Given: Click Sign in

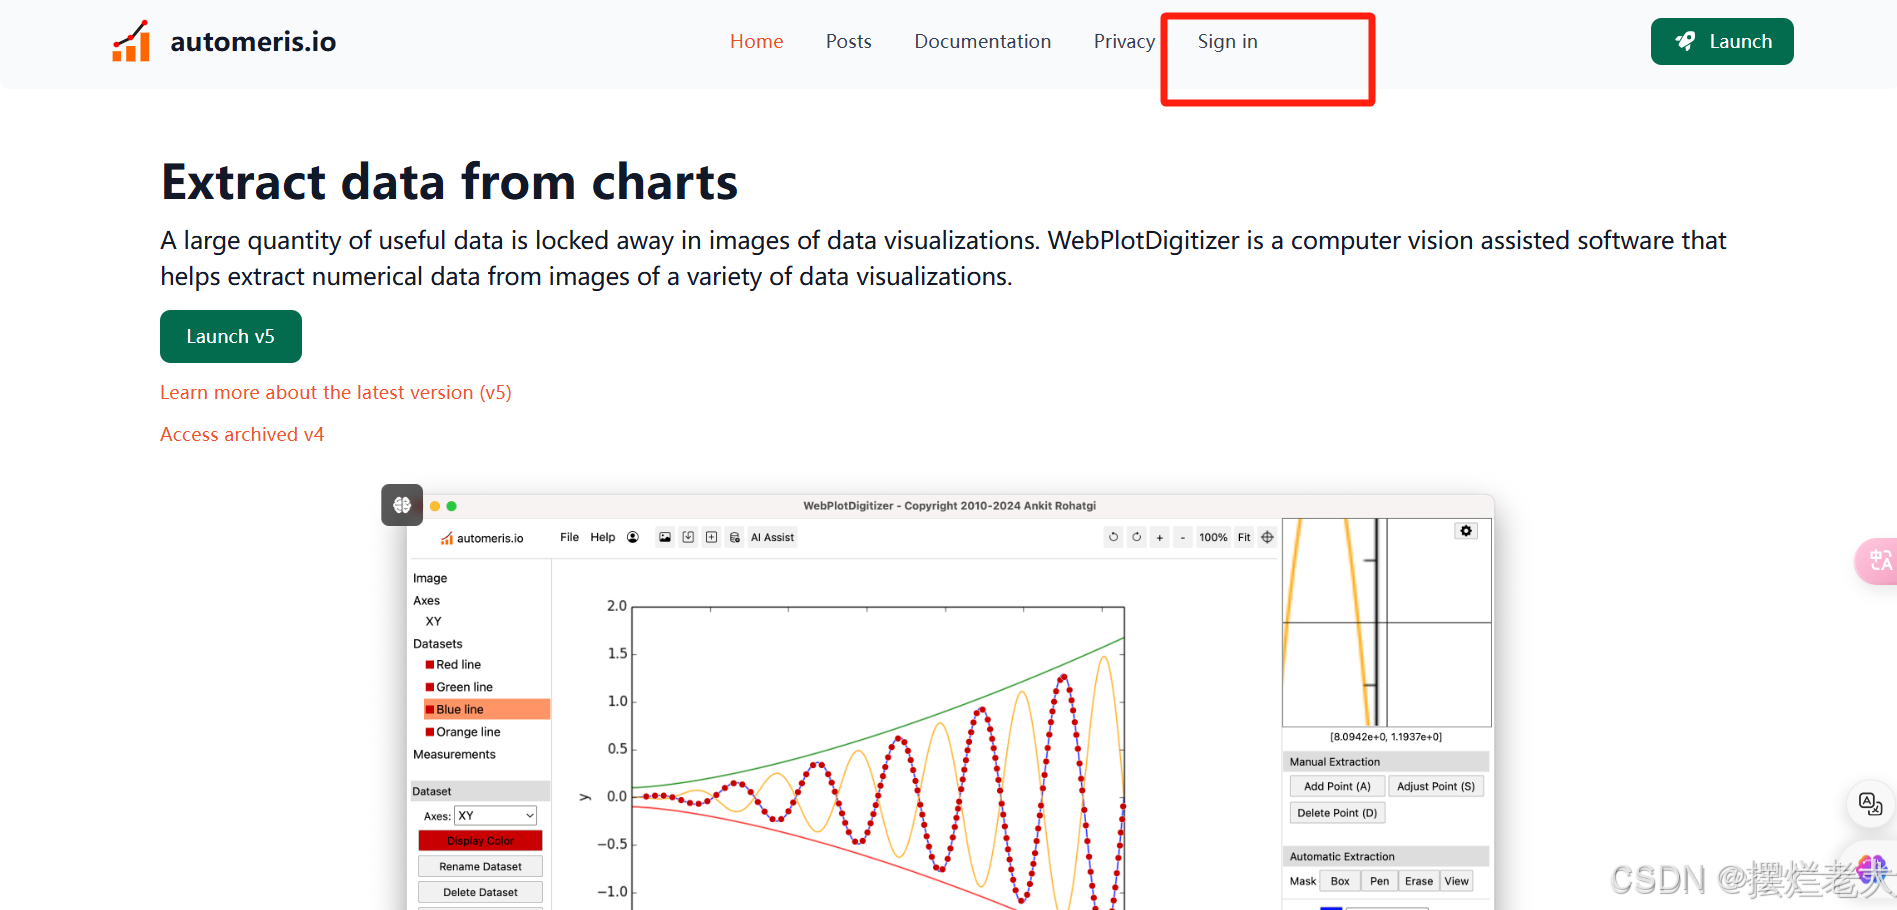Looking at the screenshot, I should coord(1228,41).
